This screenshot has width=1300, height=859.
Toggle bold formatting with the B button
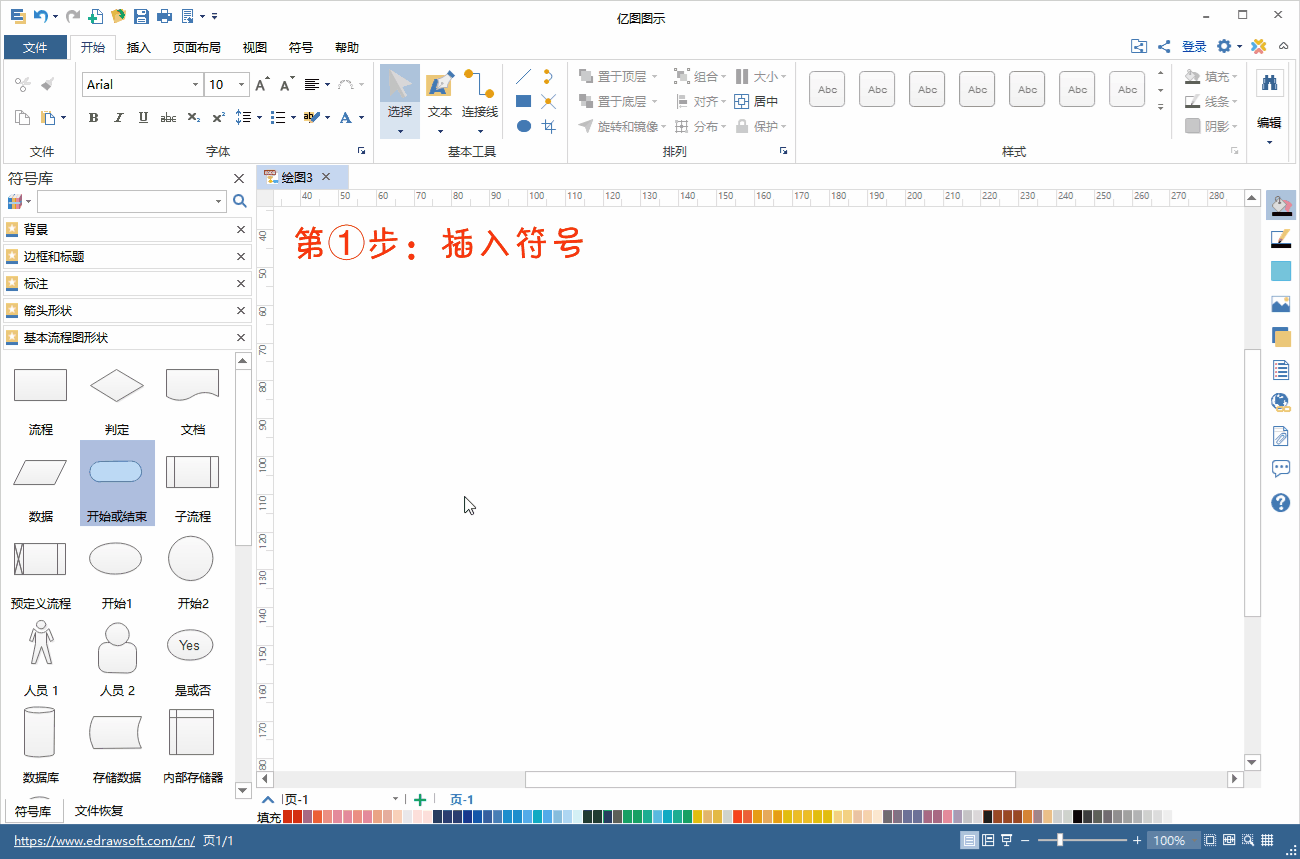(x=93, y=117)
